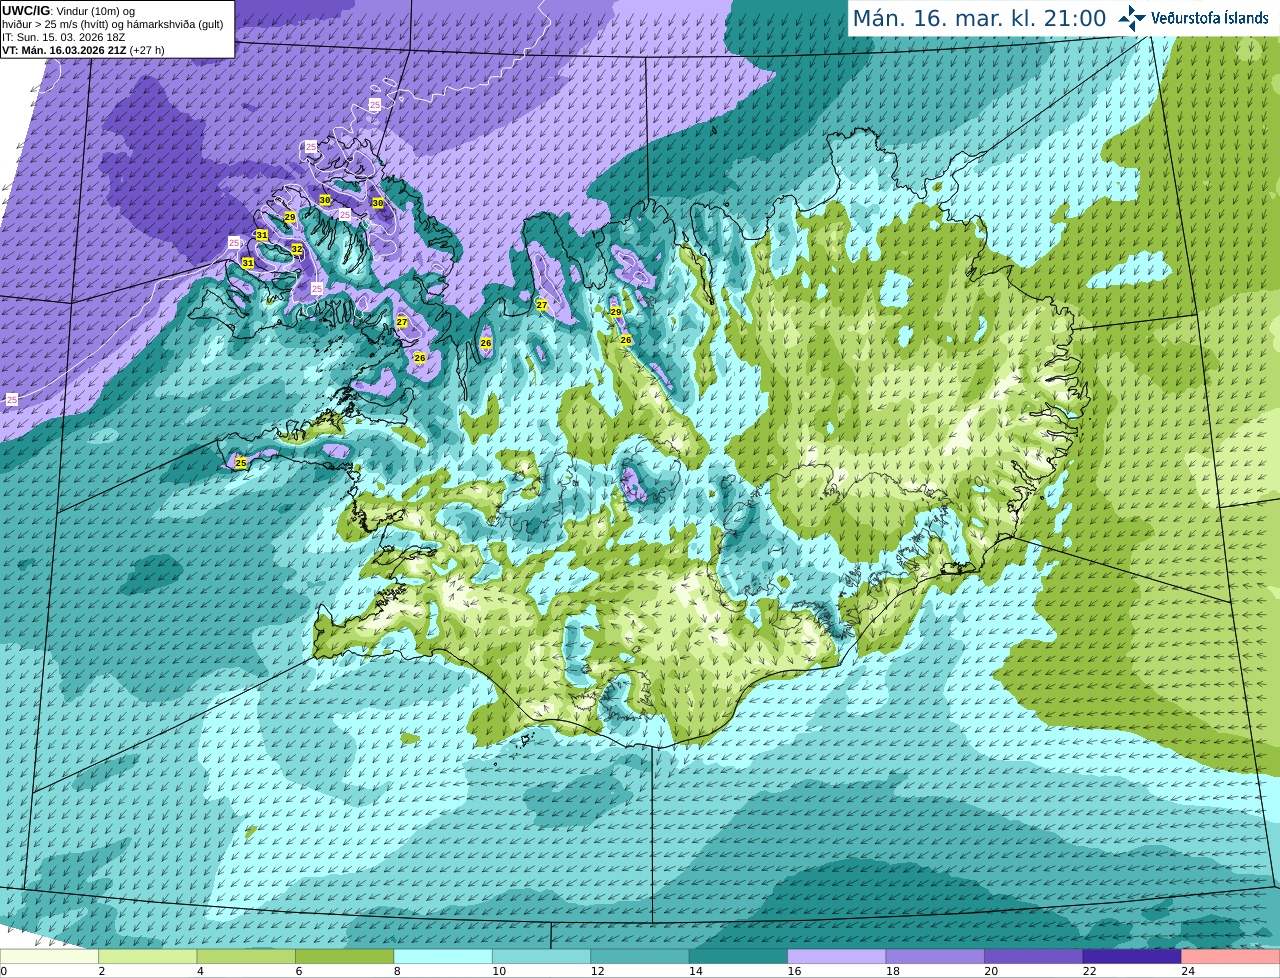
Task: Select the pale yellow 0–2 m/s legend swatch
Action: coord(49,956)
